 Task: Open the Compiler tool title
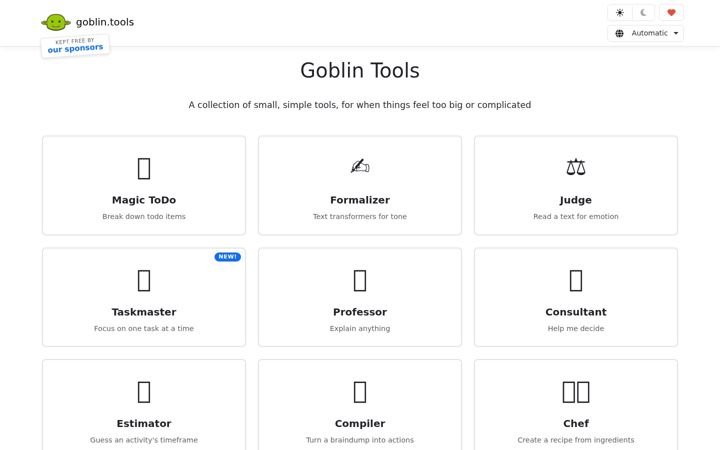click(360, 424)
